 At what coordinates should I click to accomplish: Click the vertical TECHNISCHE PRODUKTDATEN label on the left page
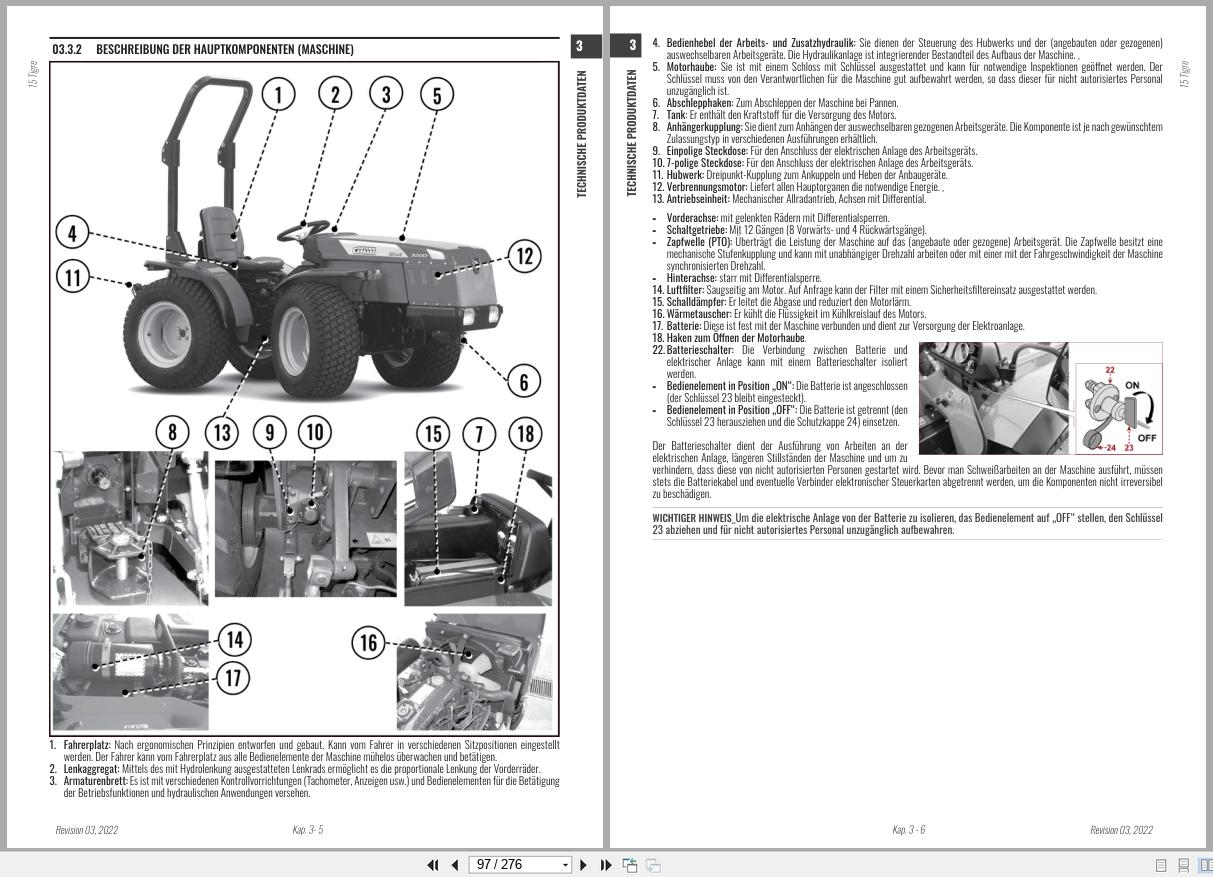(x=581, y=134)
